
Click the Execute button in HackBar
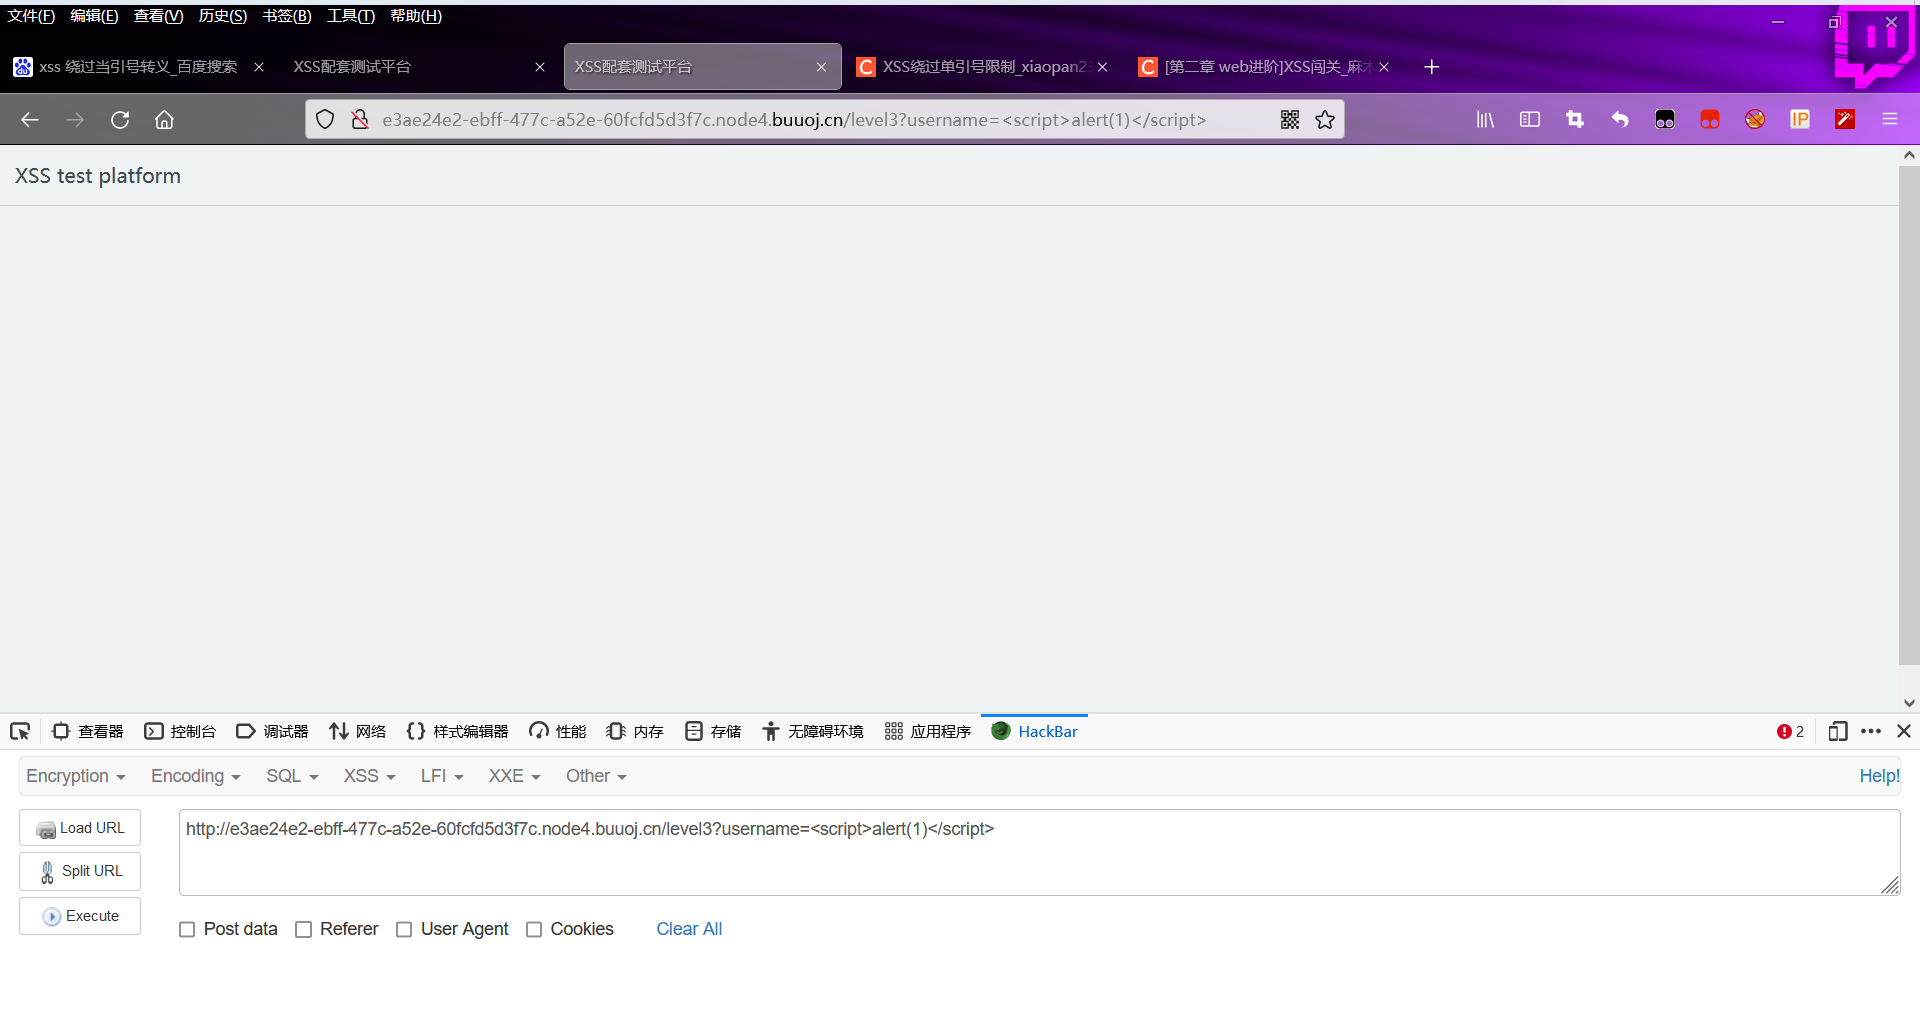(x=79, y=916)
